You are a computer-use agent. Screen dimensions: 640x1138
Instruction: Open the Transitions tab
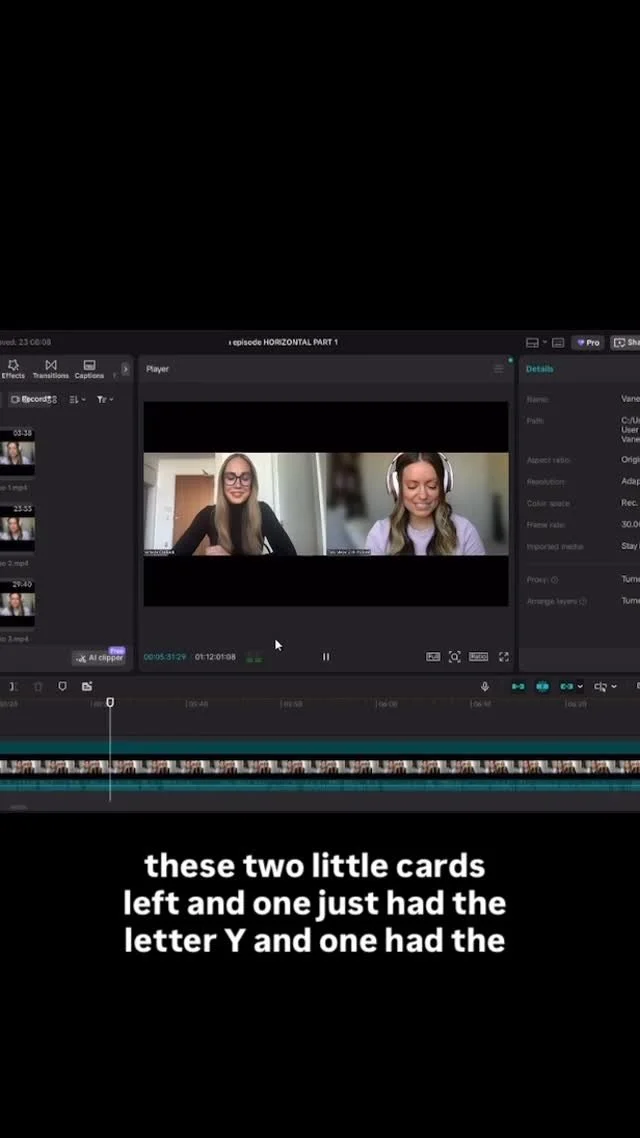click(x=51, y=369)
